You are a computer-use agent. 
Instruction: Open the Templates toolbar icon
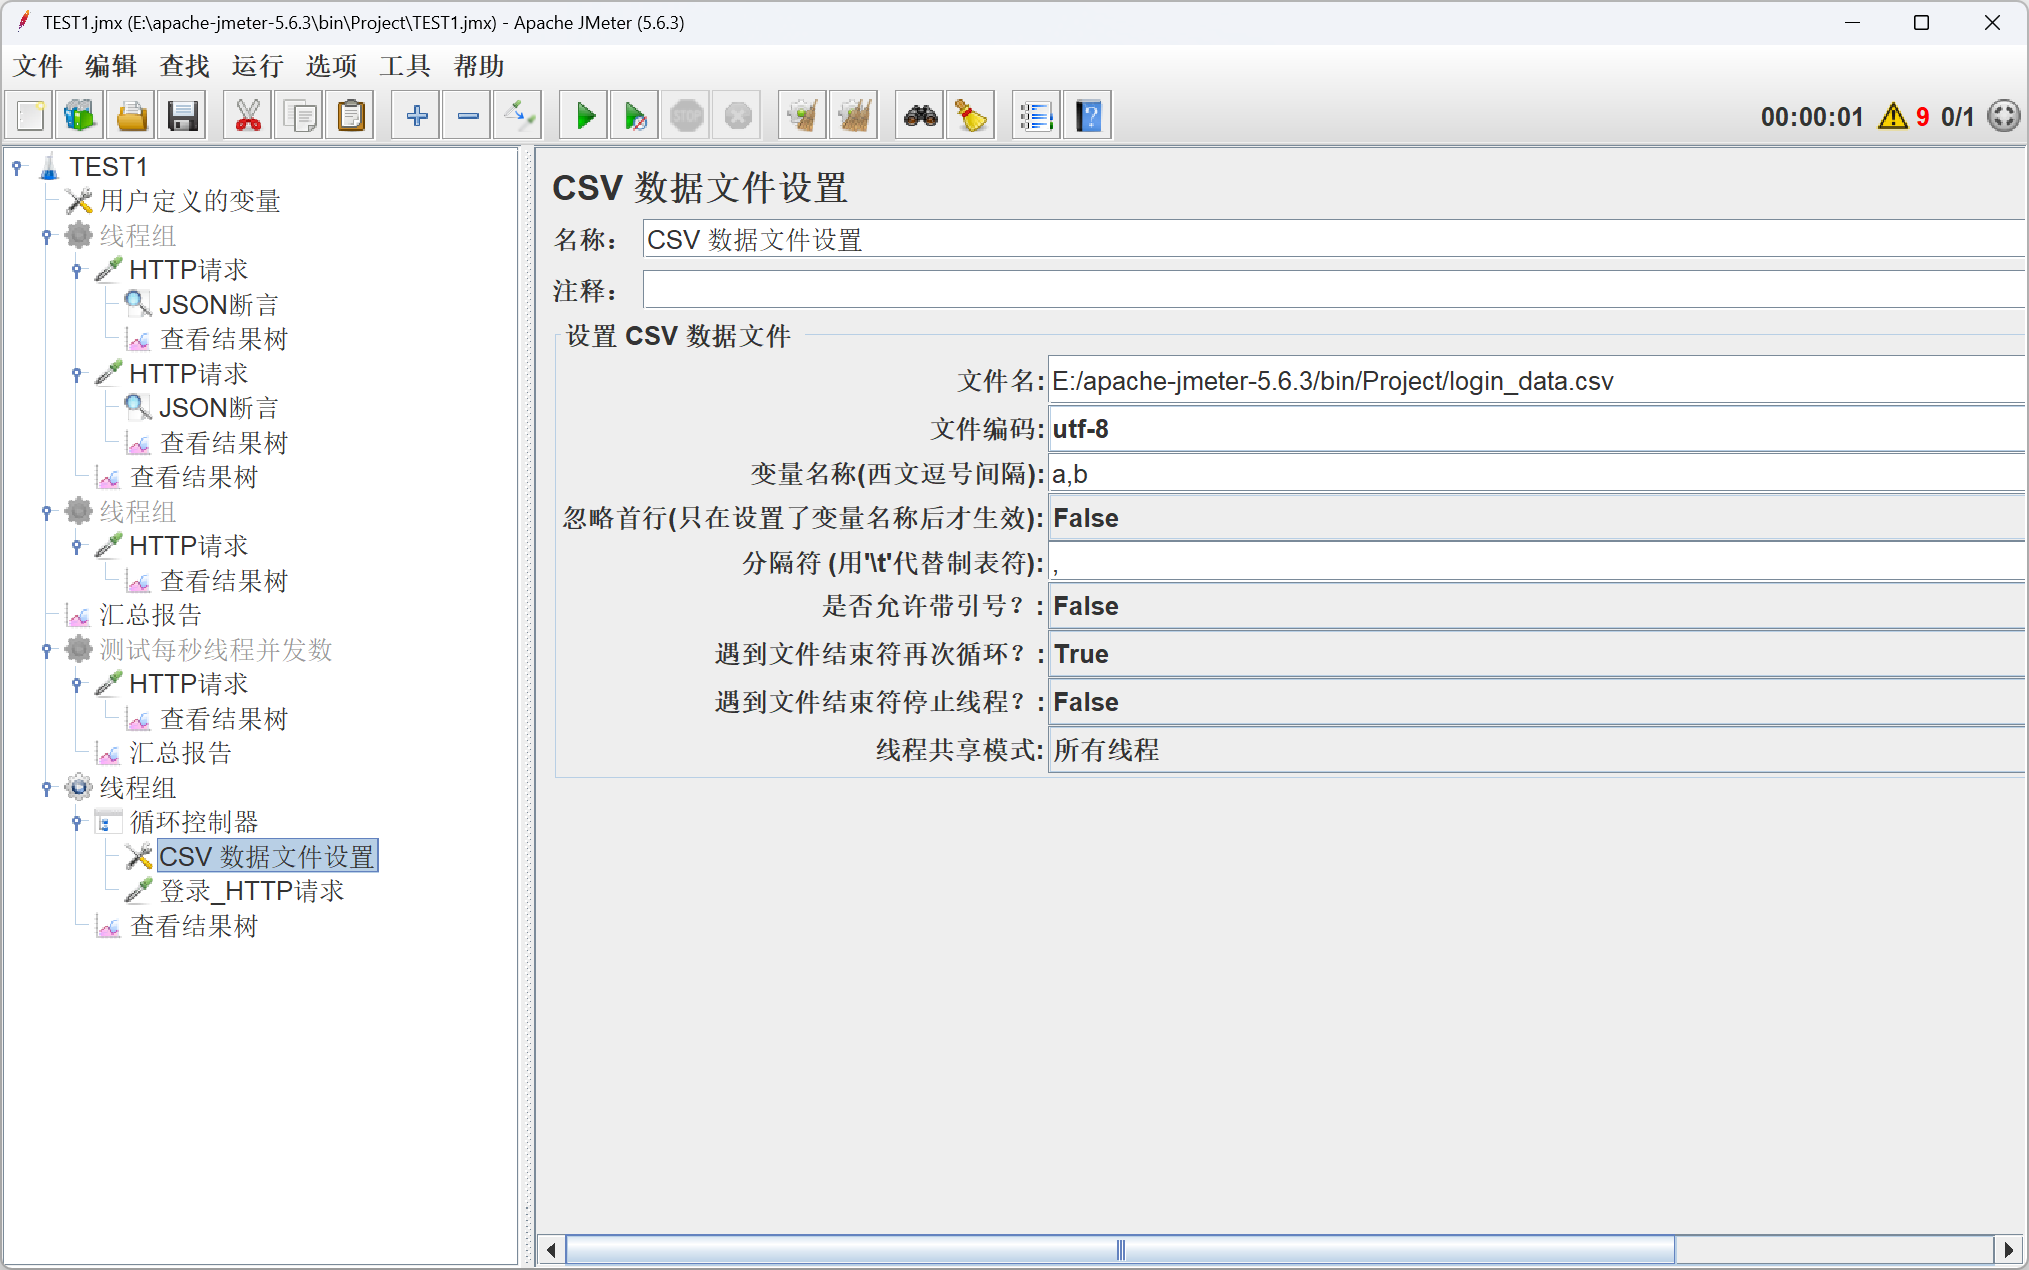(80, 116)
